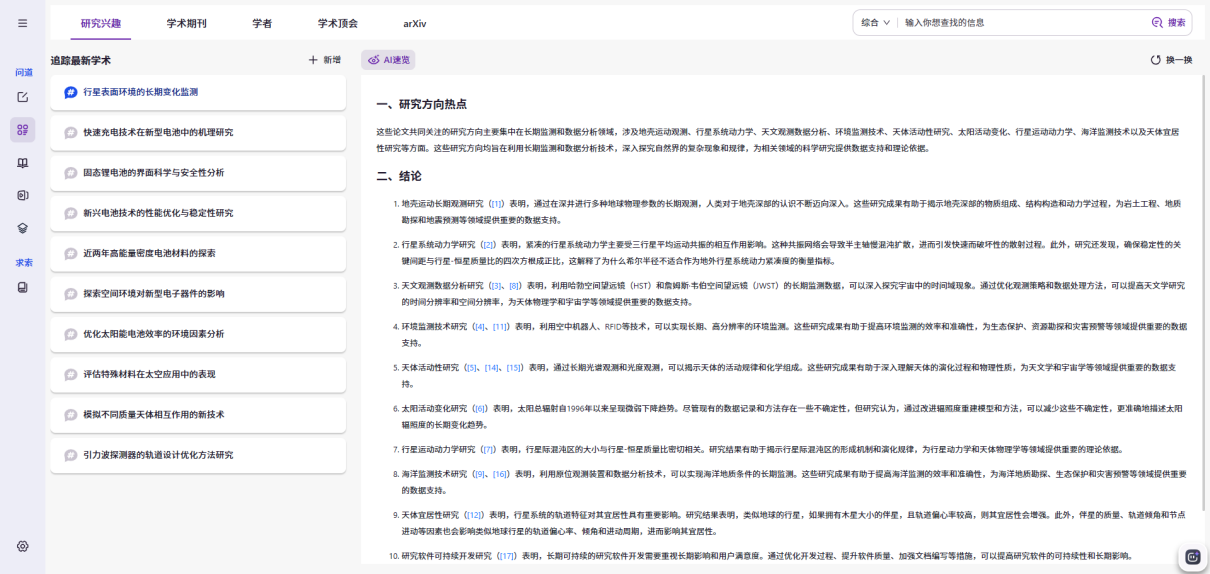Click the magnifier search icon button
Viewport: 1210px width, 574px height.
[x=1168, y=22]
